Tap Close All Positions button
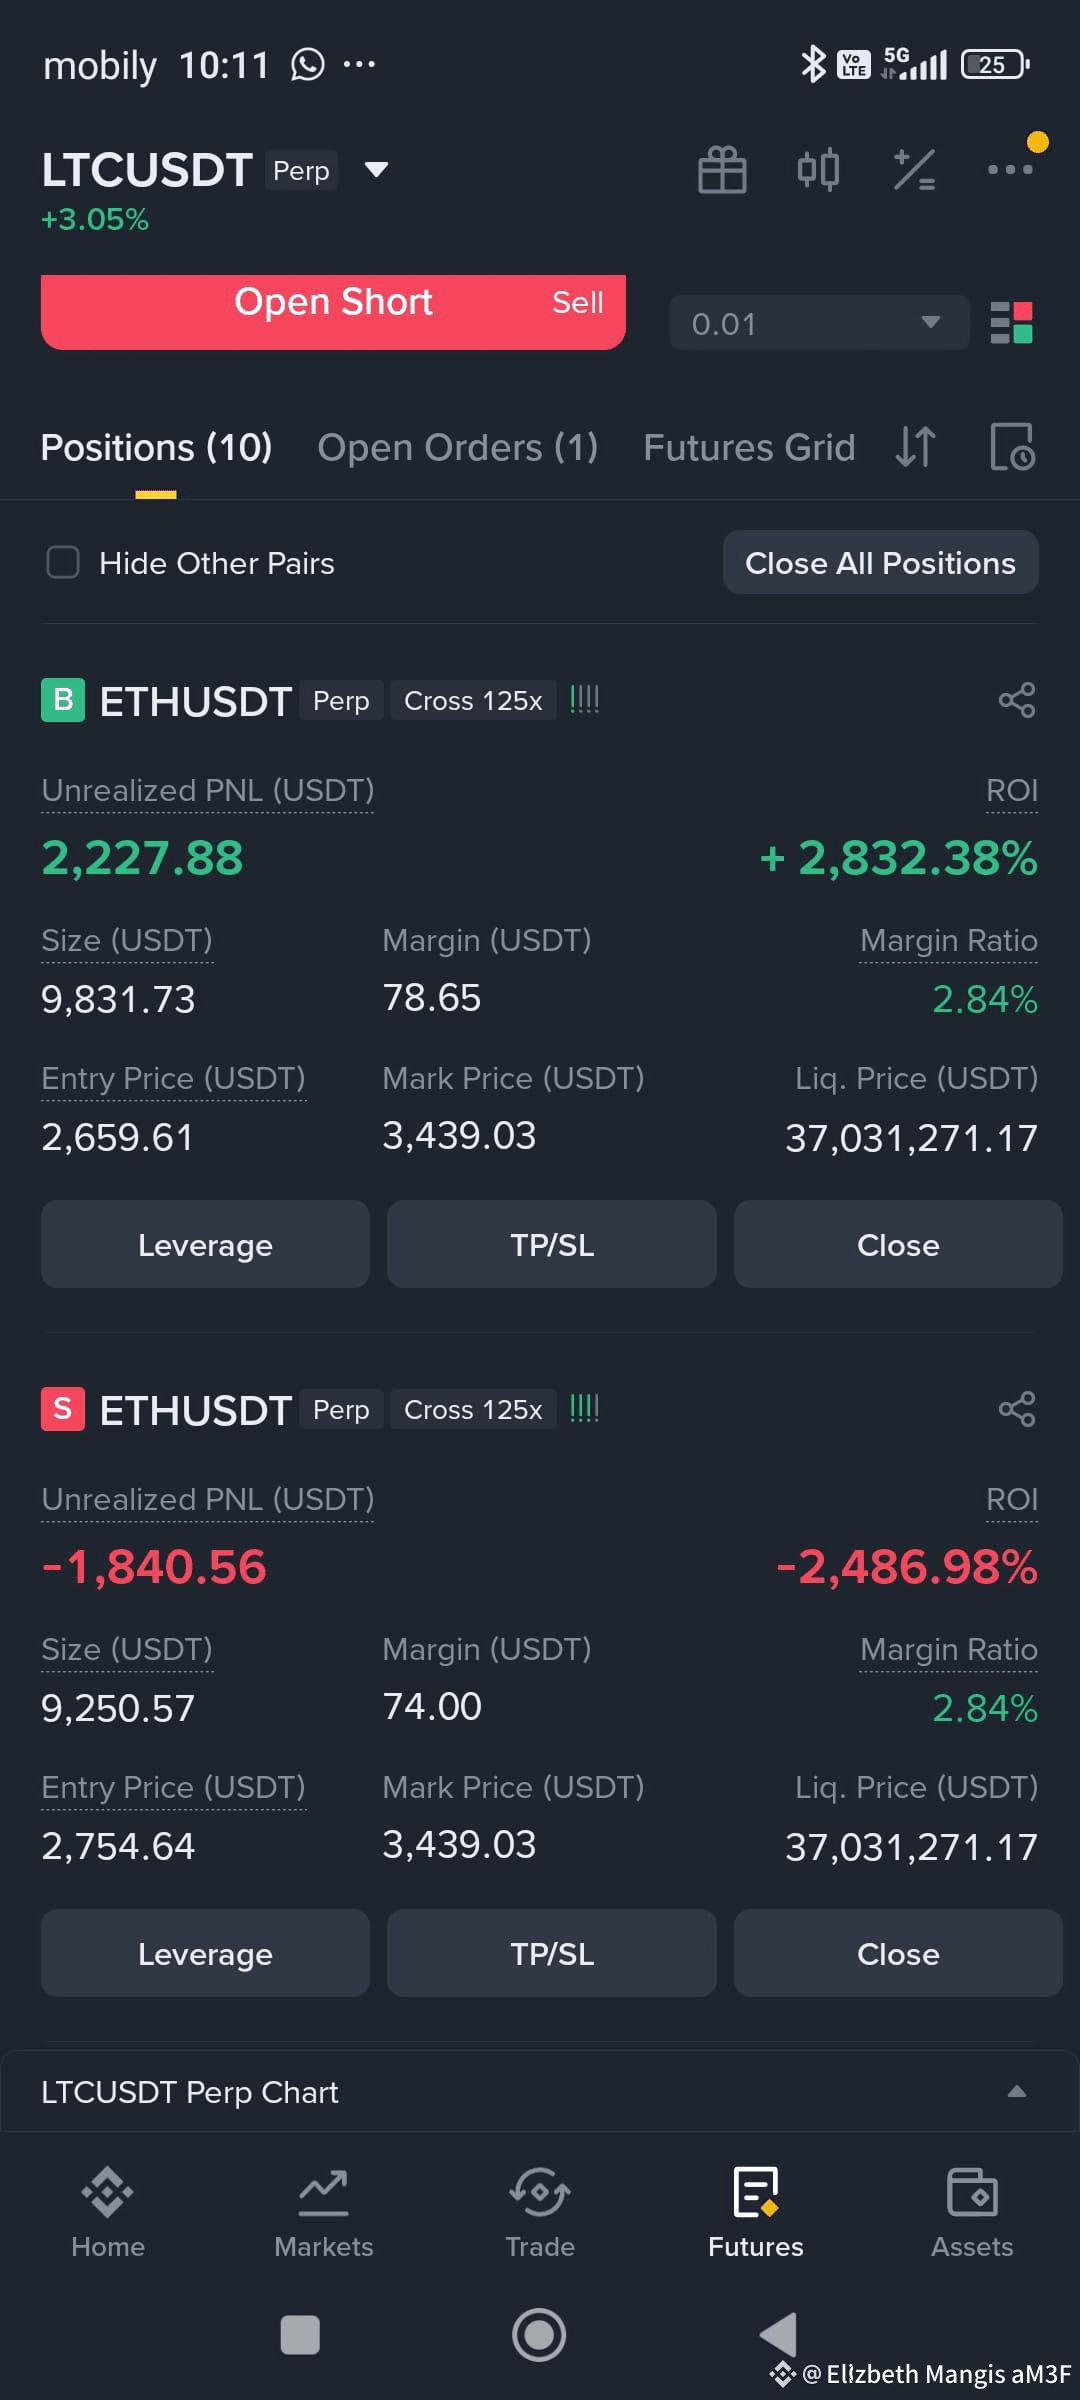 (880, 563)
